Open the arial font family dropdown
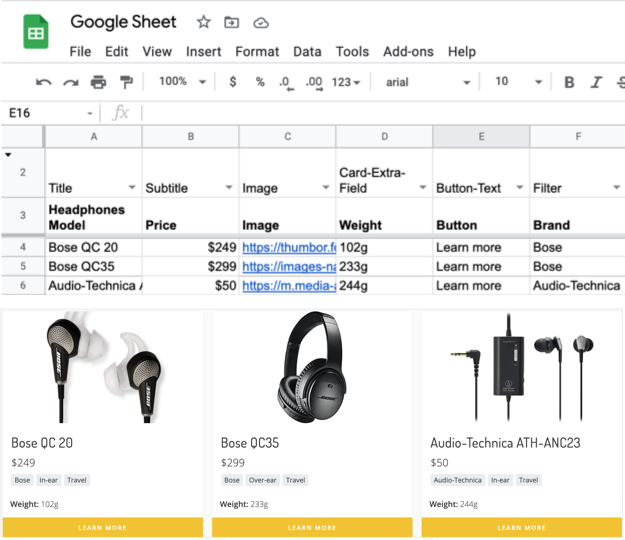The width and height of the screenshot is (625, 540). pyautogui.click(x=427, y=82)
